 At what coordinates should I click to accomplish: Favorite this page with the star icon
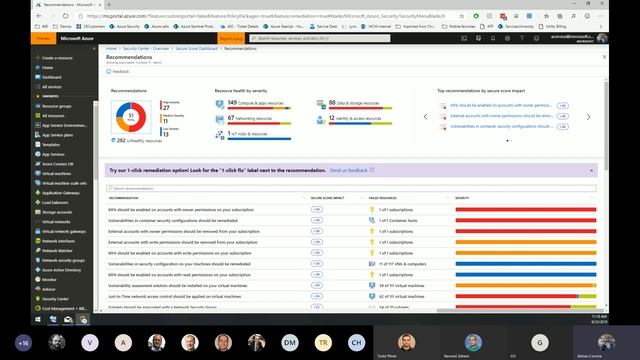coord(462,16)
